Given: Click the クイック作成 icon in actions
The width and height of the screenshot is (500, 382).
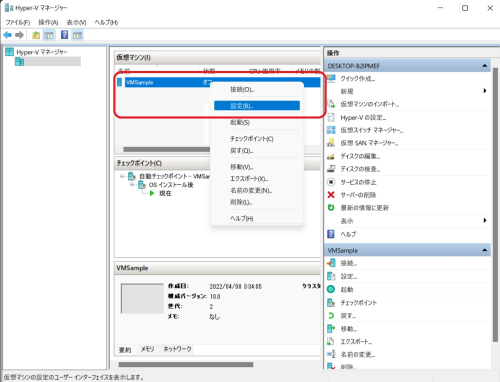Looking at the screenshot, I should (331, 78).
